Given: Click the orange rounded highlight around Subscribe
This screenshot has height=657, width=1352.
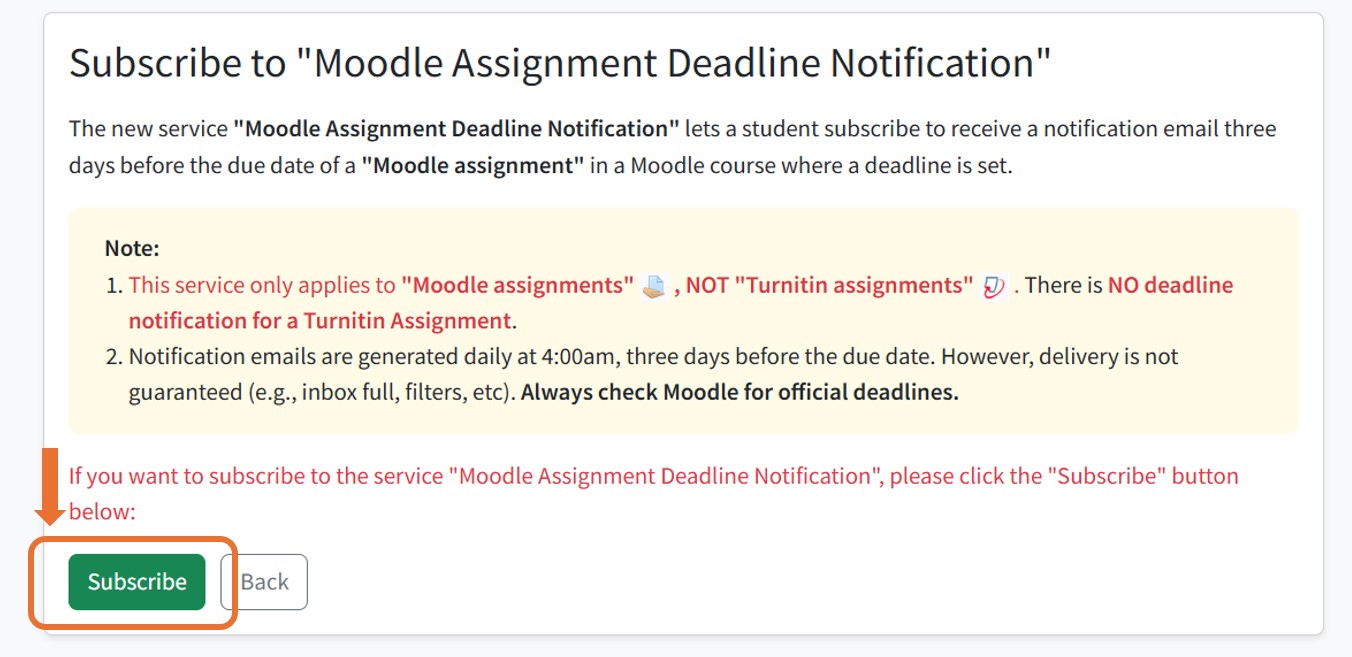Looking at the screenshot, I should pyautogui.click(x=232, y=580).
